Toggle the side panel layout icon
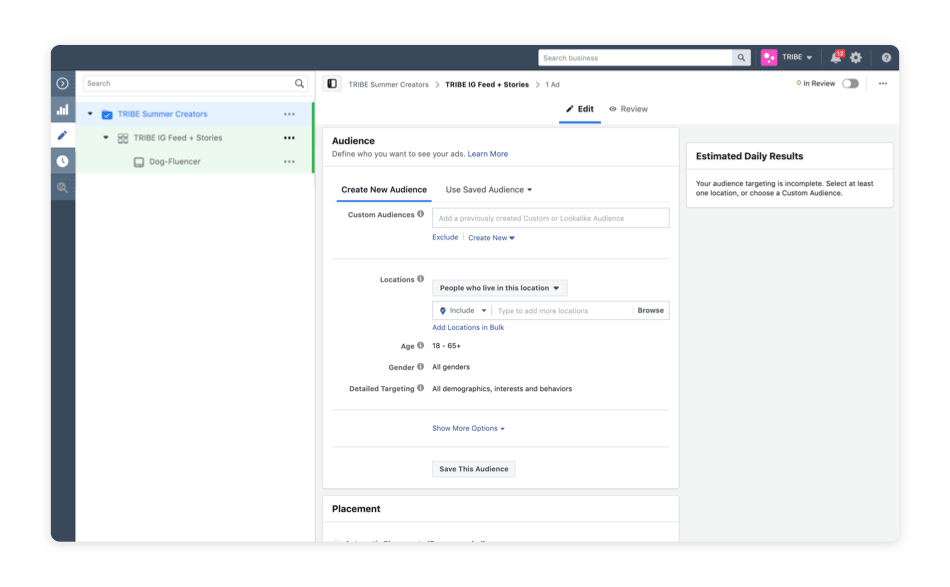The height and width of the screenshot is (587, 950). point(333,84)
